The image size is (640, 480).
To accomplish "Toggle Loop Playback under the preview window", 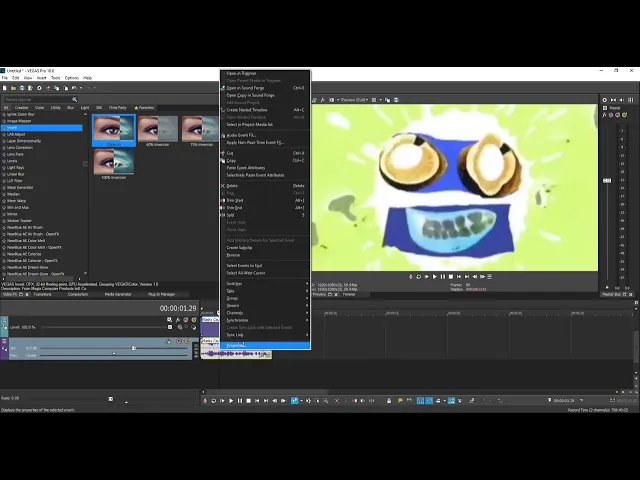I will (x=419, y=277).
